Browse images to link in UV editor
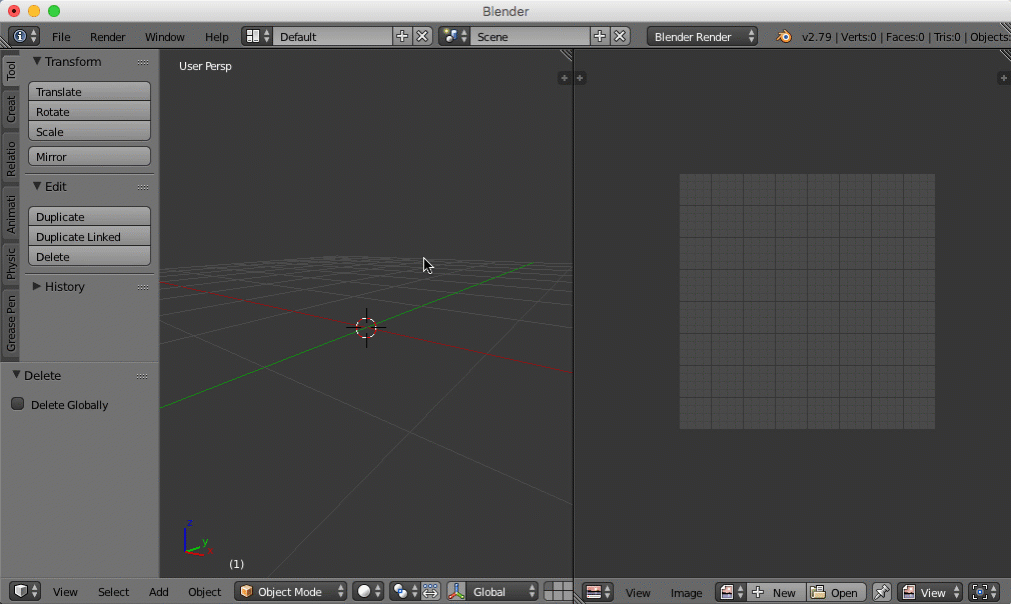Viewport: 1011px width, 604px height. [731, 592]
